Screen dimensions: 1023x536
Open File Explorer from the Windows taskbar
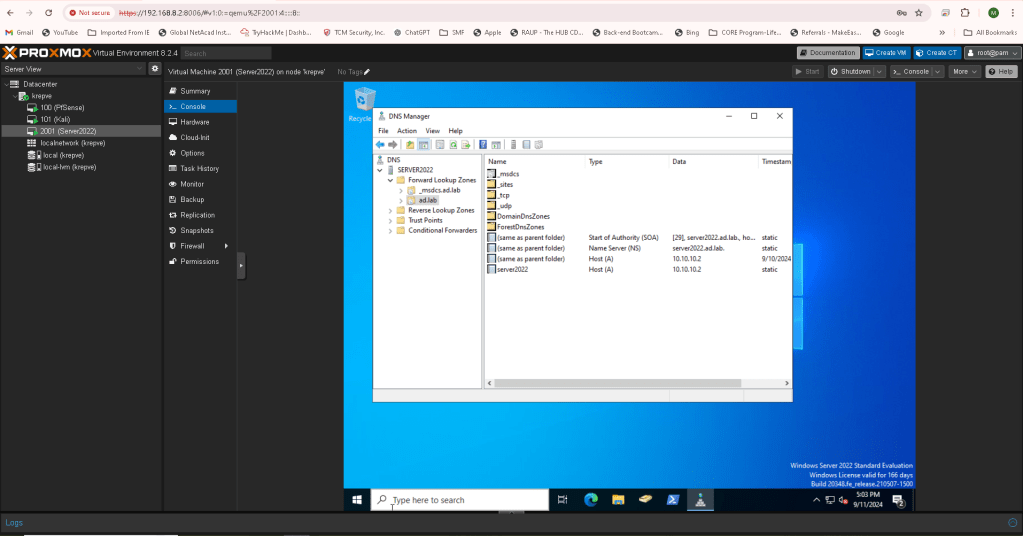618,500
